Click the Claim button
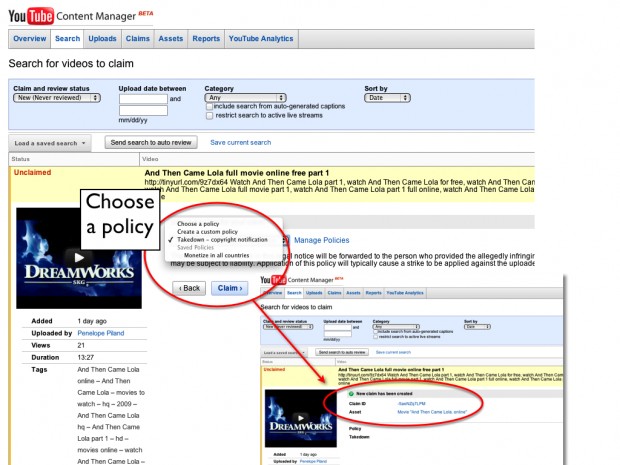The height and width of the screenshot is (465, 620). 230,288
